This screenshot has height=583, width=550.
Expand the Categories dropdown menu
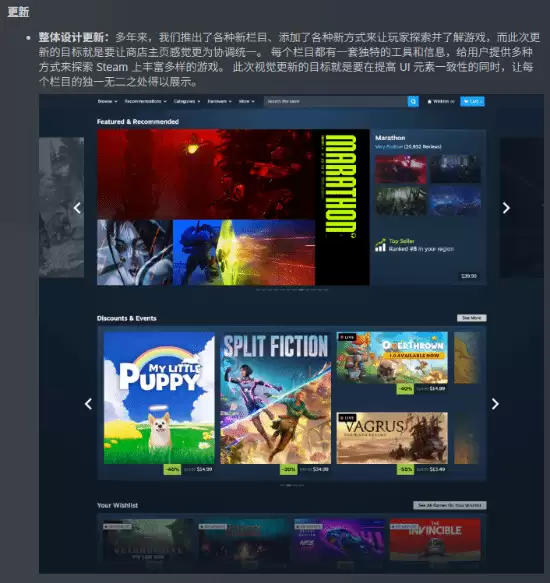pyautogui.click(x=187, y=101)
